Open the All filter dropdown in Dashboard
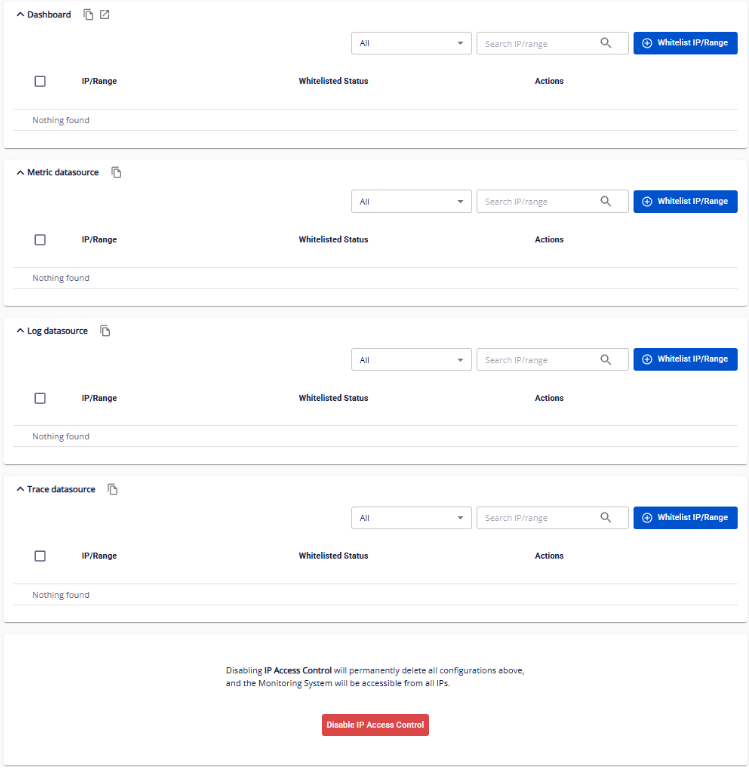Viewport: 749px width, 768px height. click(411, 44)
